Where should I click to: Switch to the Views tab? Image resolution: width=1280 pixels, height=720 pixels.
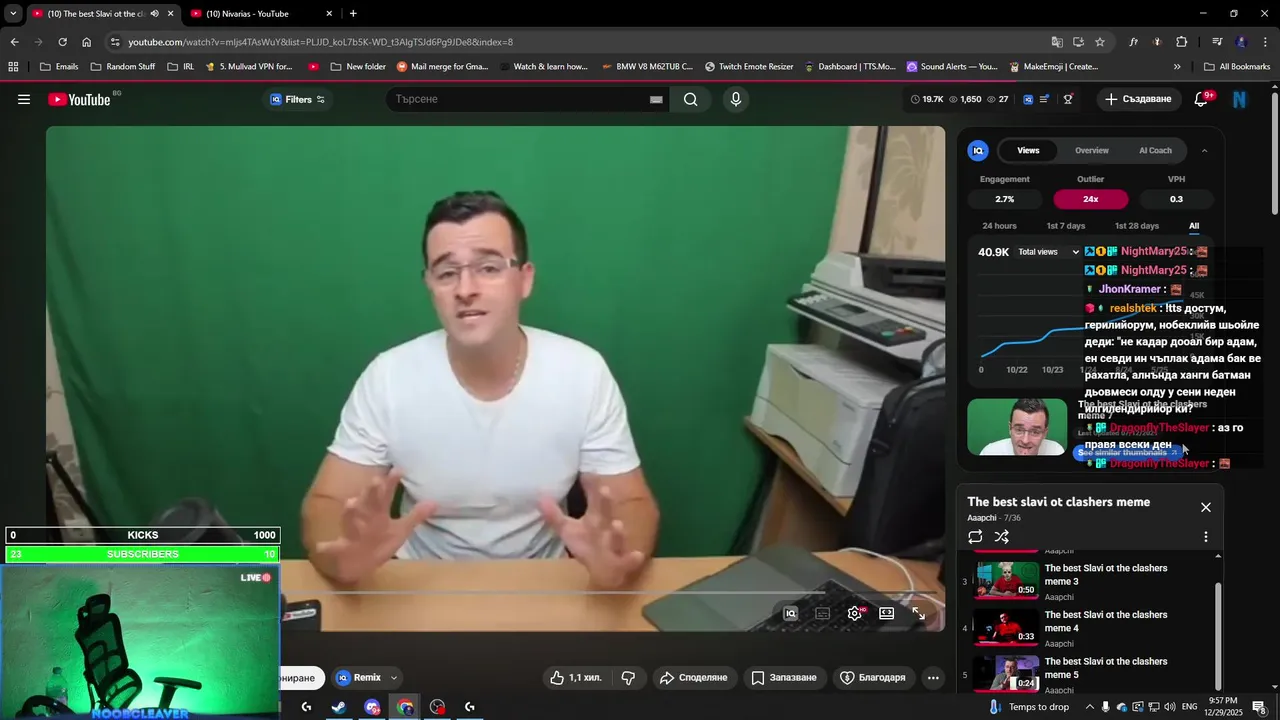coord(1028,150)
